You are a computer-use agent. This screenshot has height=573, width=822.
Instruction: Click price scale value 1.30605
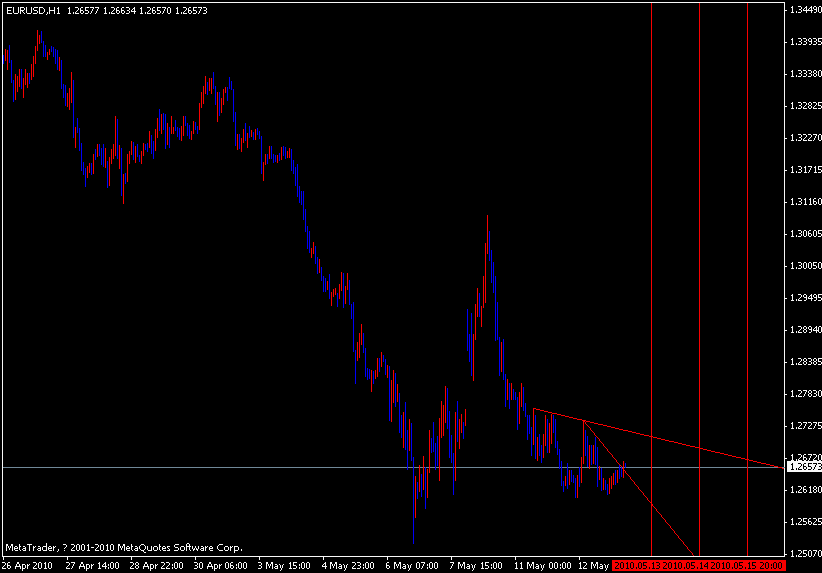805,233
